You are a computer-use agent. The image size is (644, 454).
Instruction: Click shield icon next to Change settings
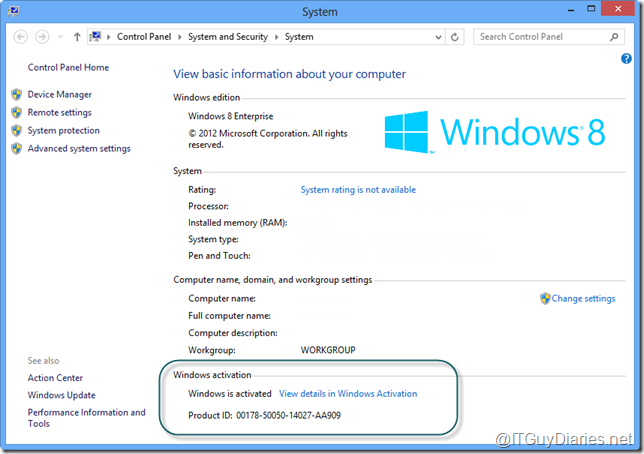(545, 299)
